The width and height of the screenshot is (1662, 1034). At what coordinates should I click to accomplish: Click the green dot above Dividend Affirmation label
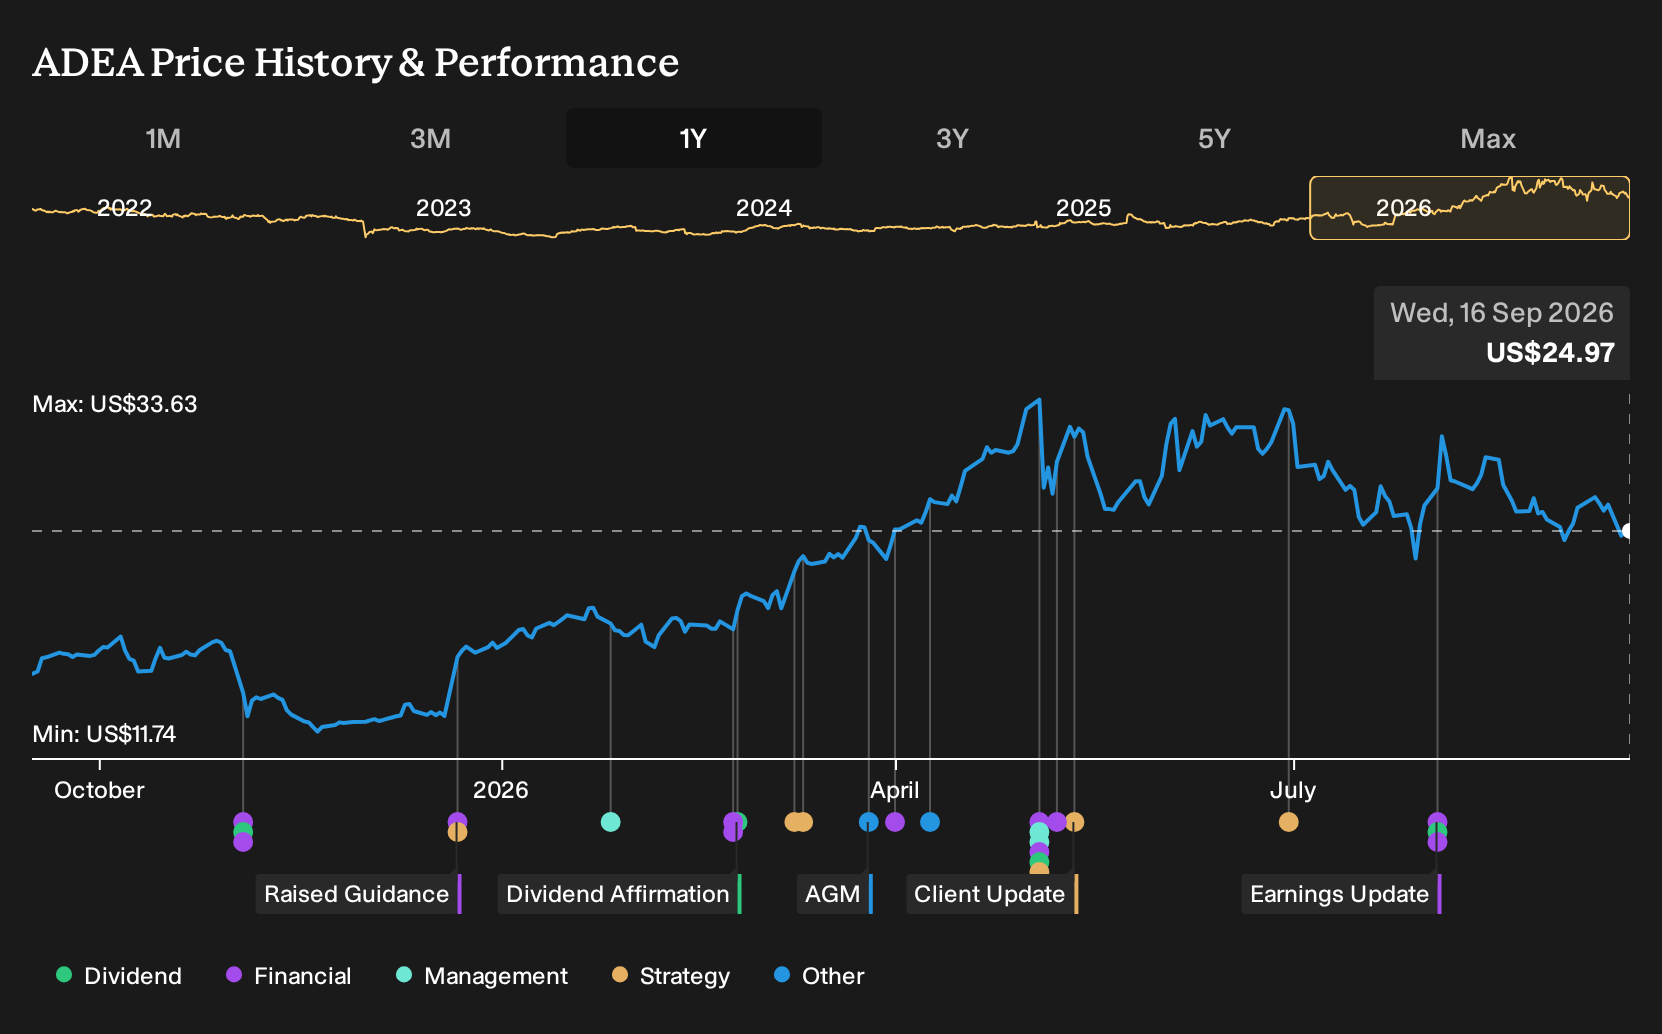(x=740, y=822)
